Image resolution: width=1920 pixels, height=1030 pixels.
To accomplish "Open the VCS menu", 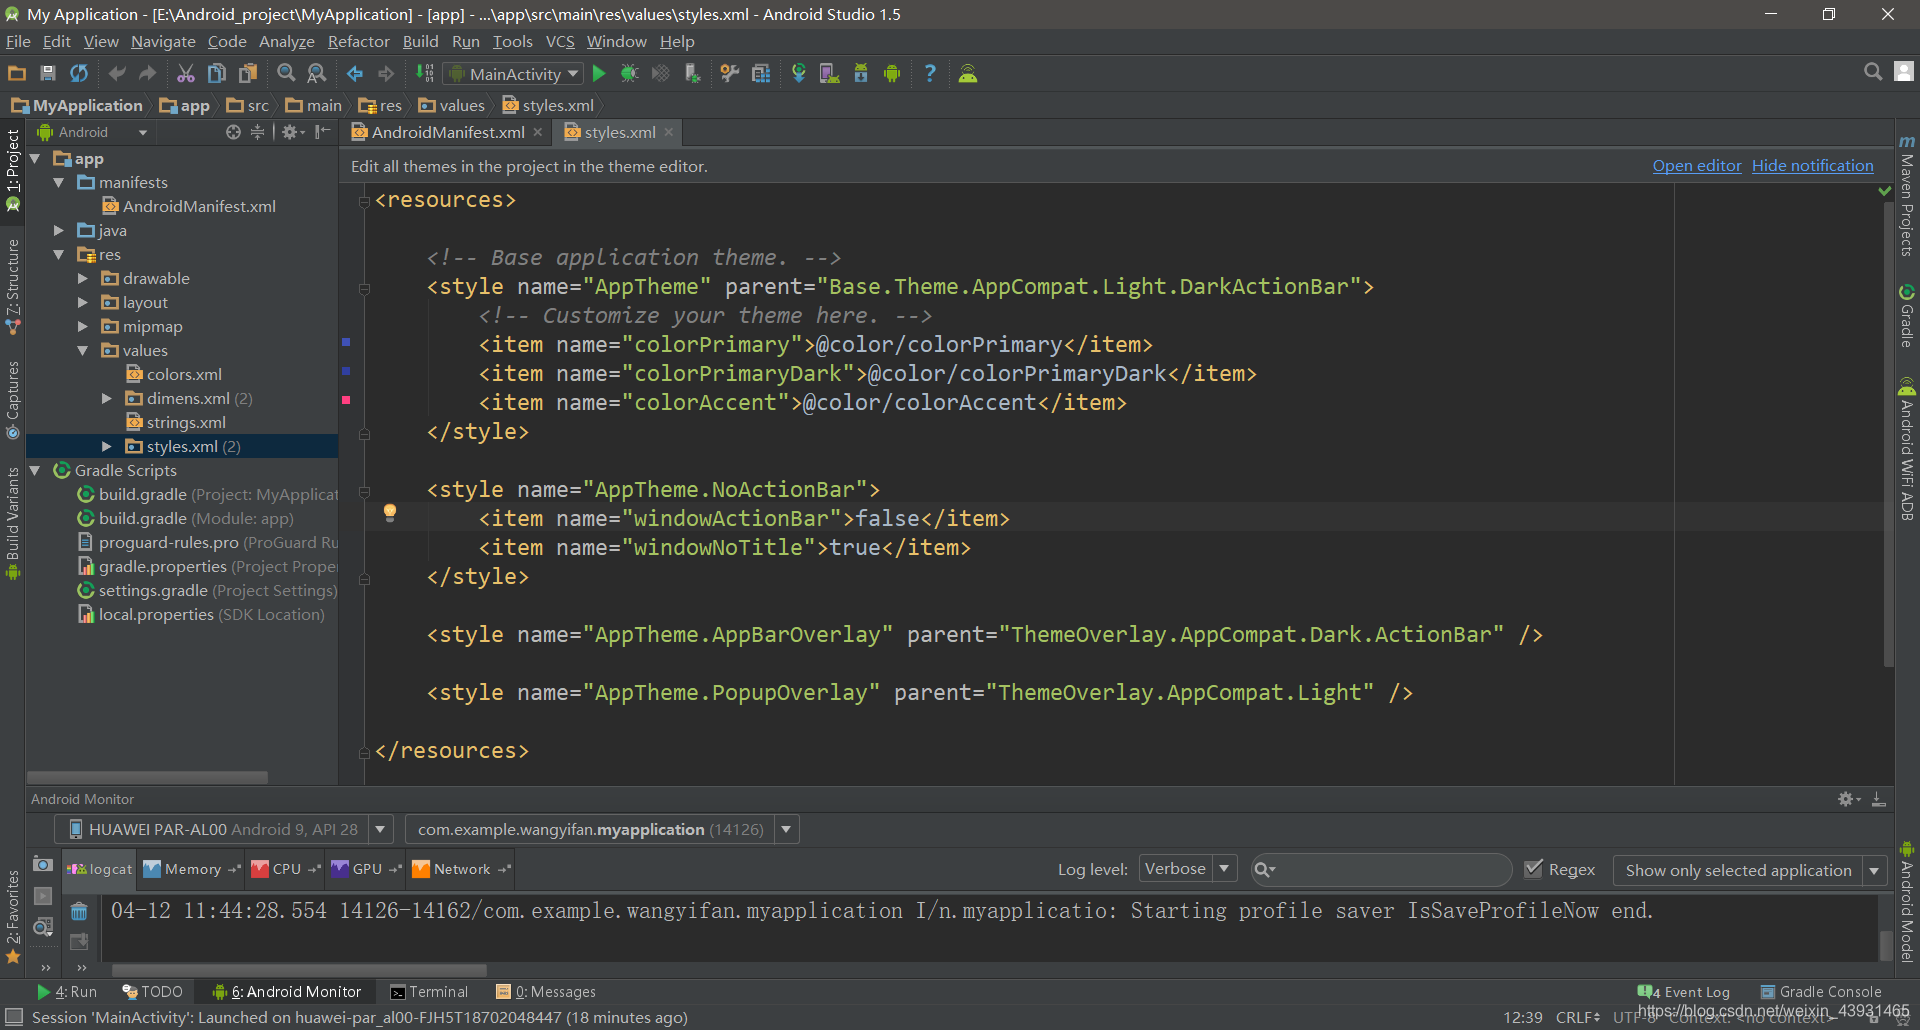I will (560, 41).
